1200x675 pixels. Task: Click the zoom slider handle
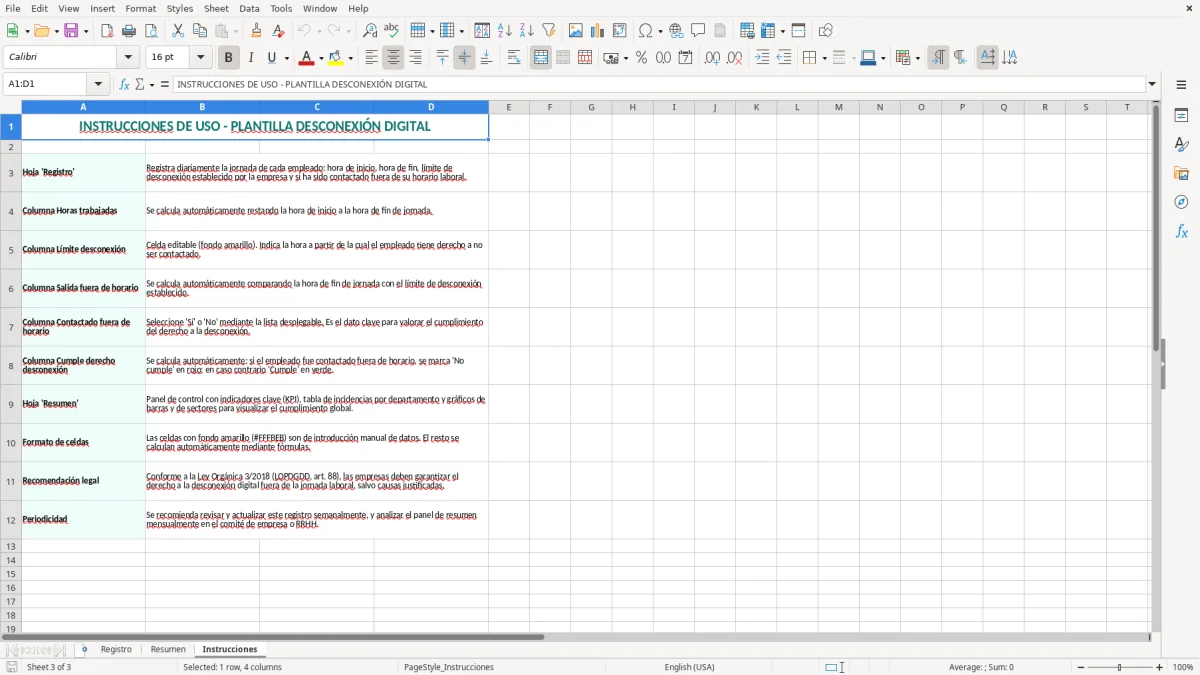pos(1120,667)
